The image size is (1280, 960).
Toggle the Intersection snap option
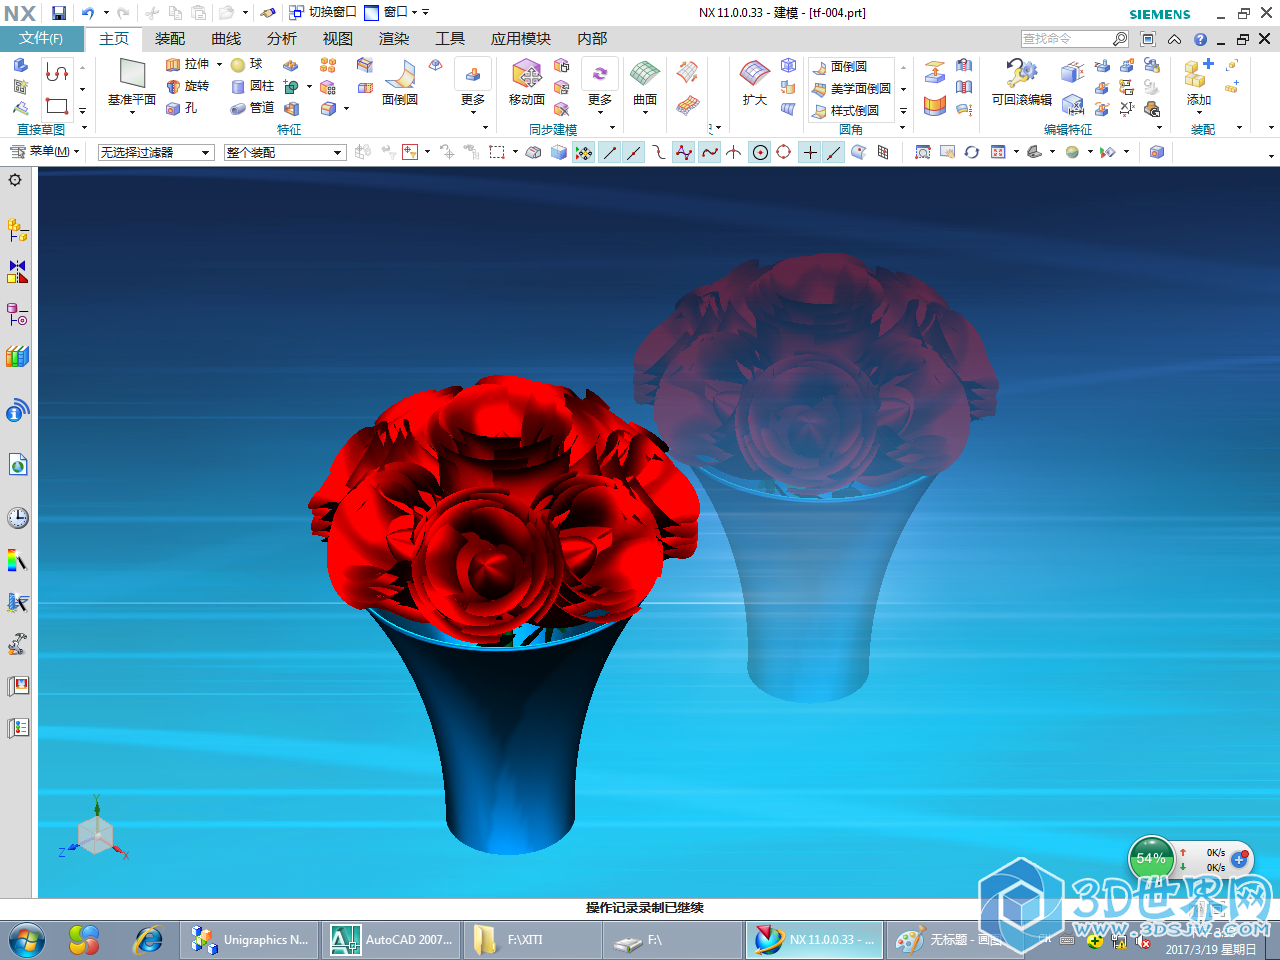[734, 152]
